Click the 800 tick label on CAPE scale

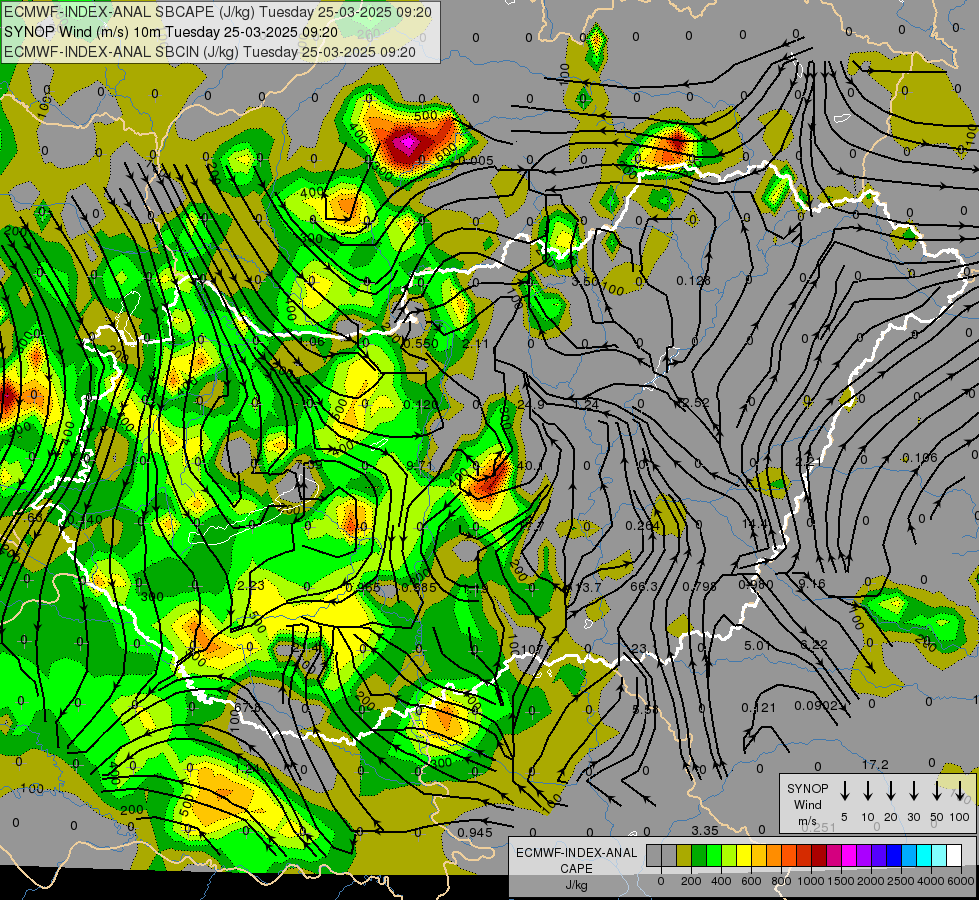pos(781,881)
